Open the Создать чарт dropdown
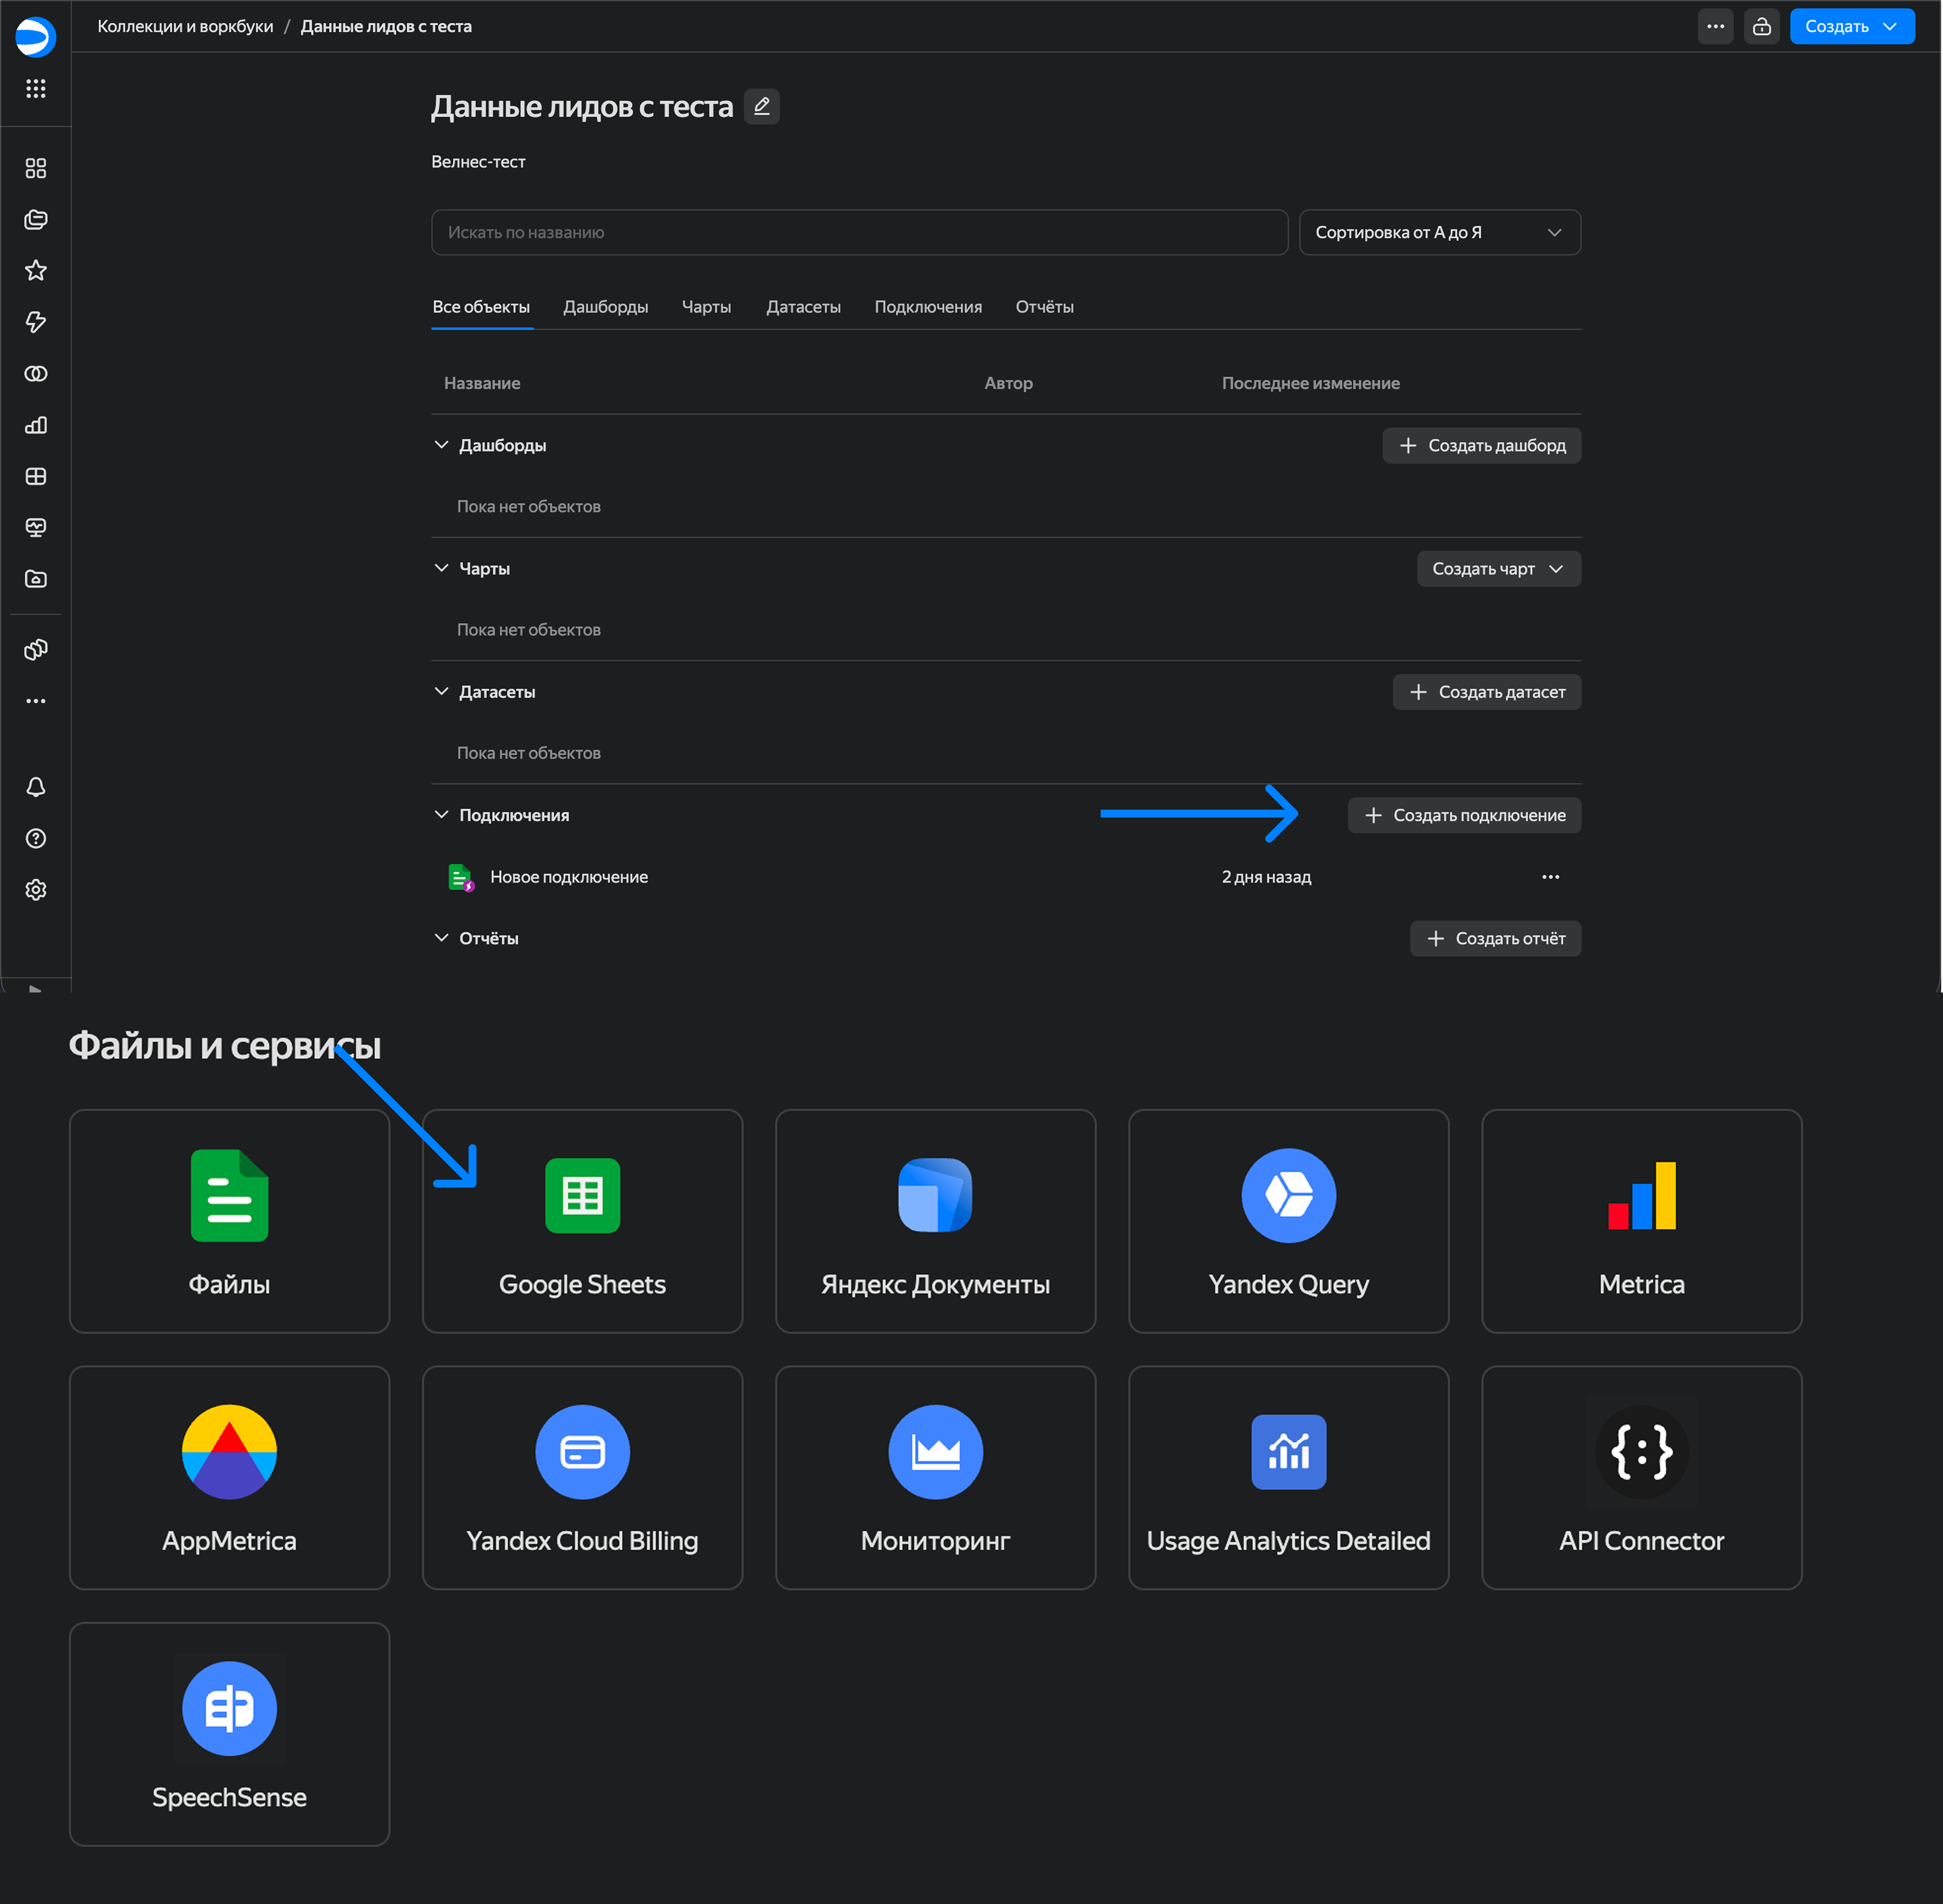The image size is (1943, 1904). [1499, 569]
